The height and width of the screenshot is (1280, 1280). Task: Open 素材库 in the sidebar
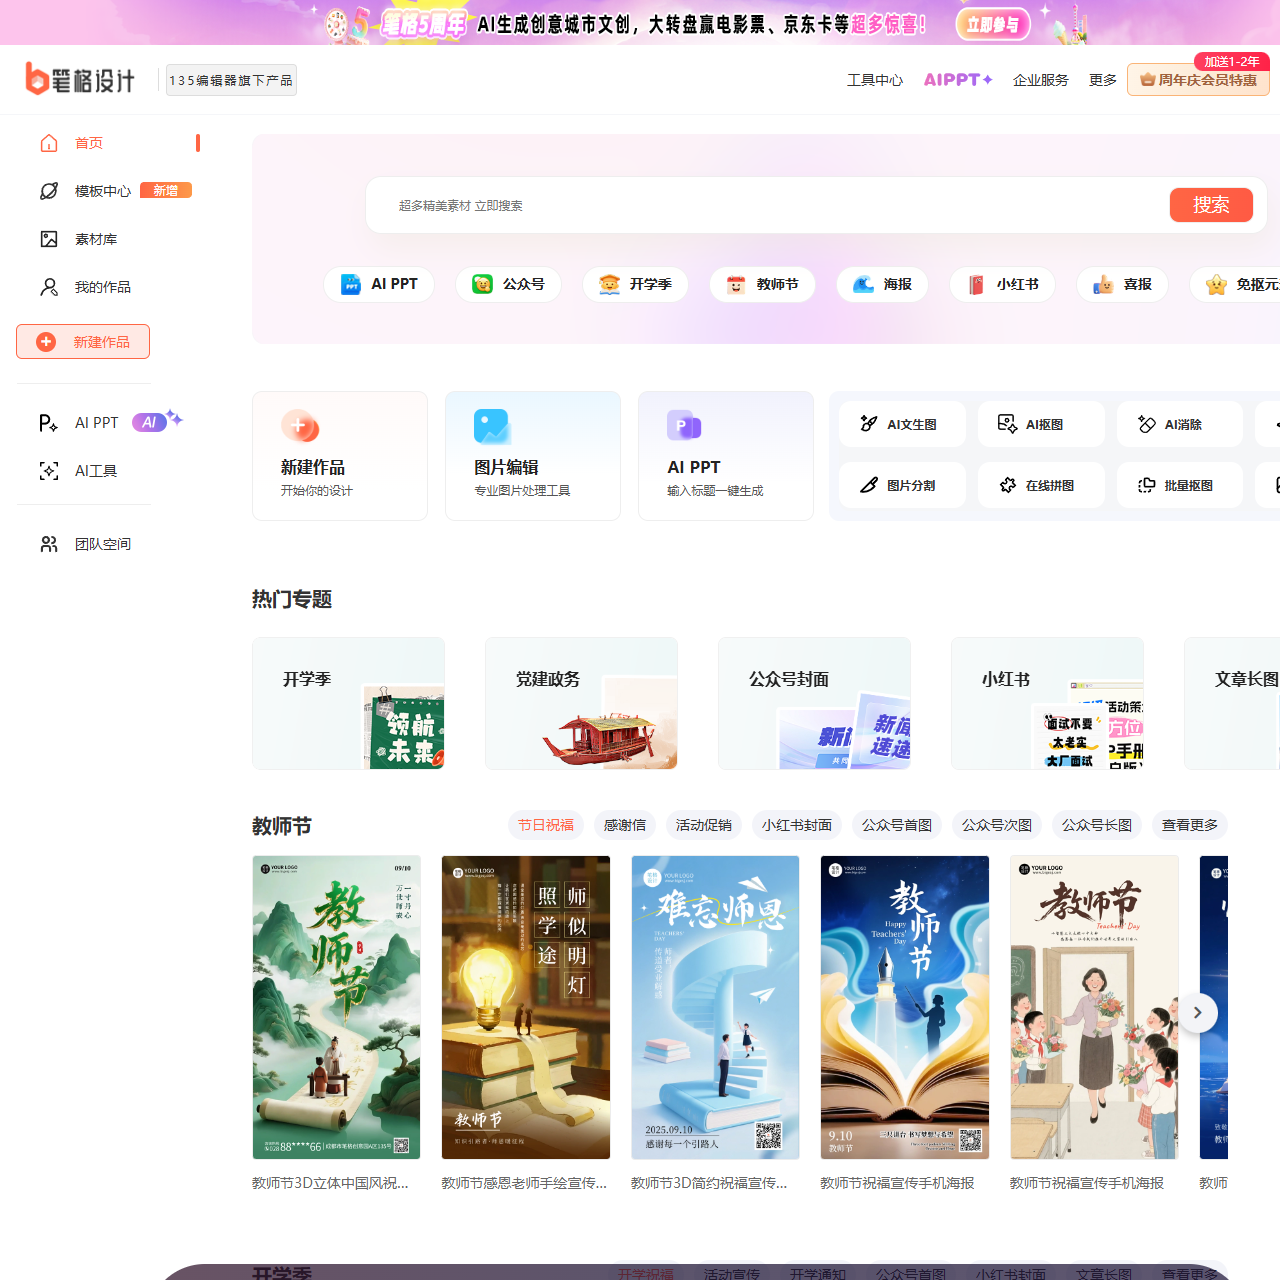coord(95,239)
